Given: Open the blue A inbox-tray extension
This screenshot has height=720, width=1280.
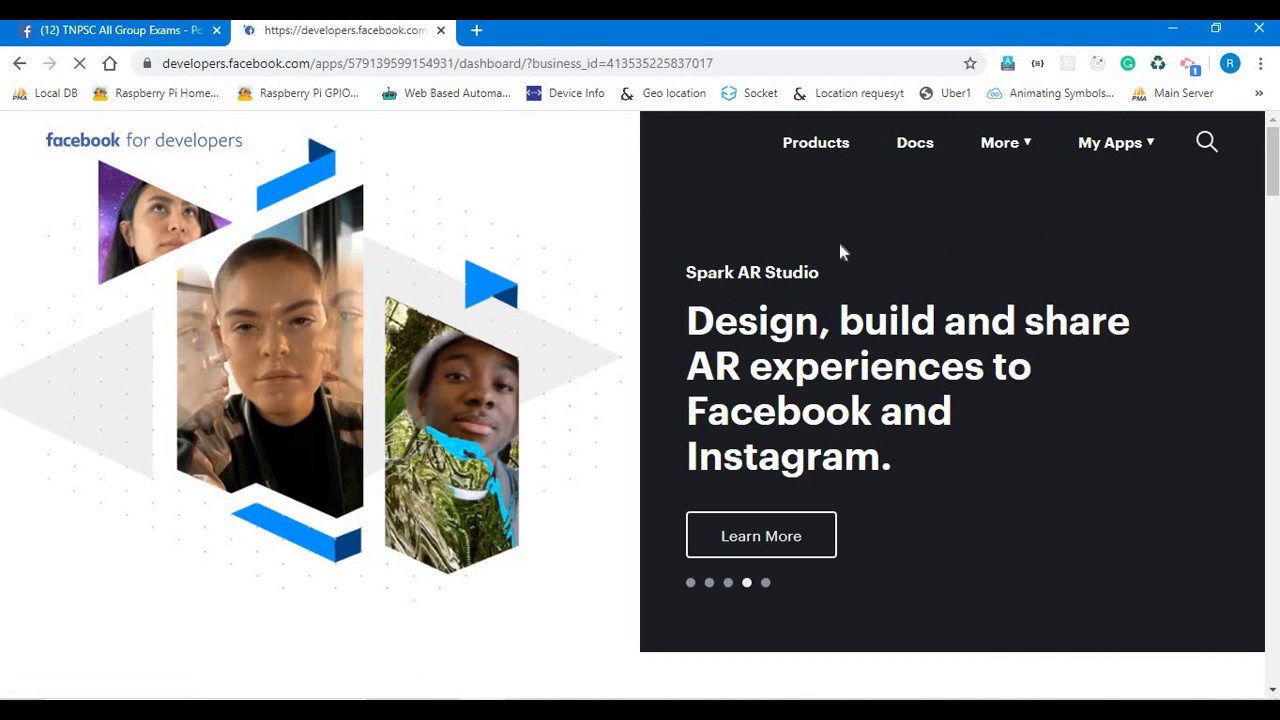Looking at the screenshot, I should [1007, 63].
